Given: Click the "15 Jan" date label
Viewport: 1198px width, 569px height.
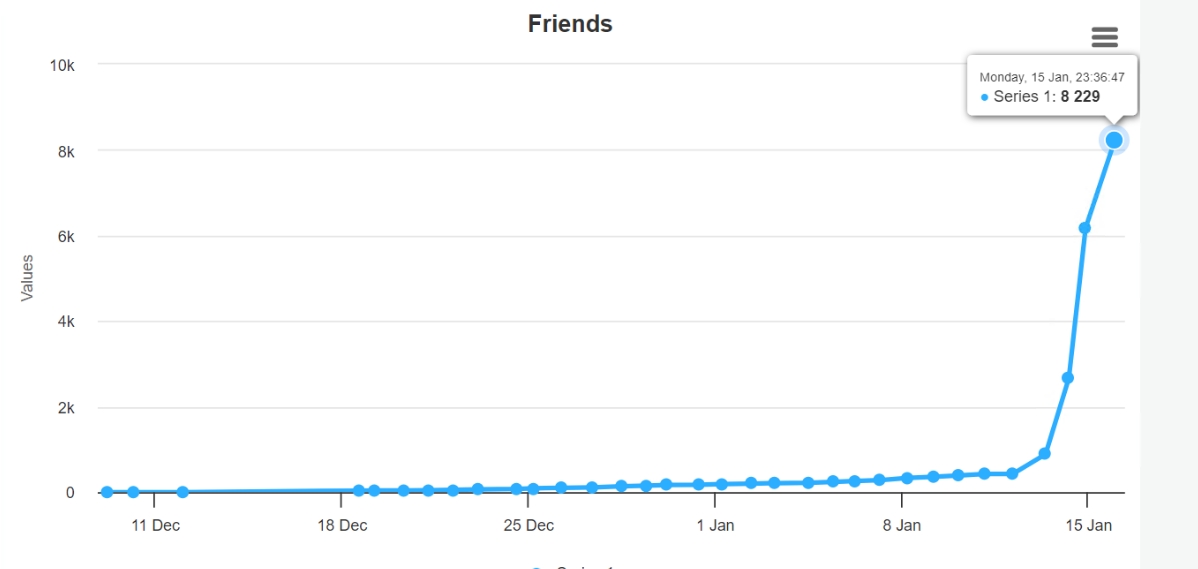Looking at the screenshot, I should (1088, 525).
